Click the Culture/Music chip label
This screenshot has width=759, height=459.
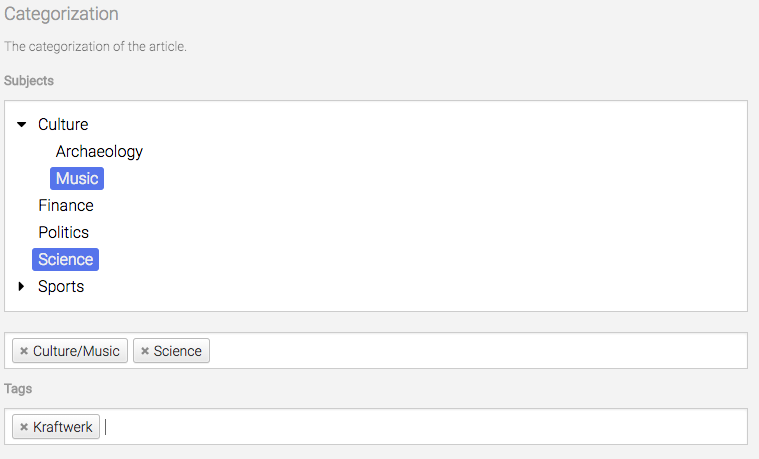coord(76,351)
